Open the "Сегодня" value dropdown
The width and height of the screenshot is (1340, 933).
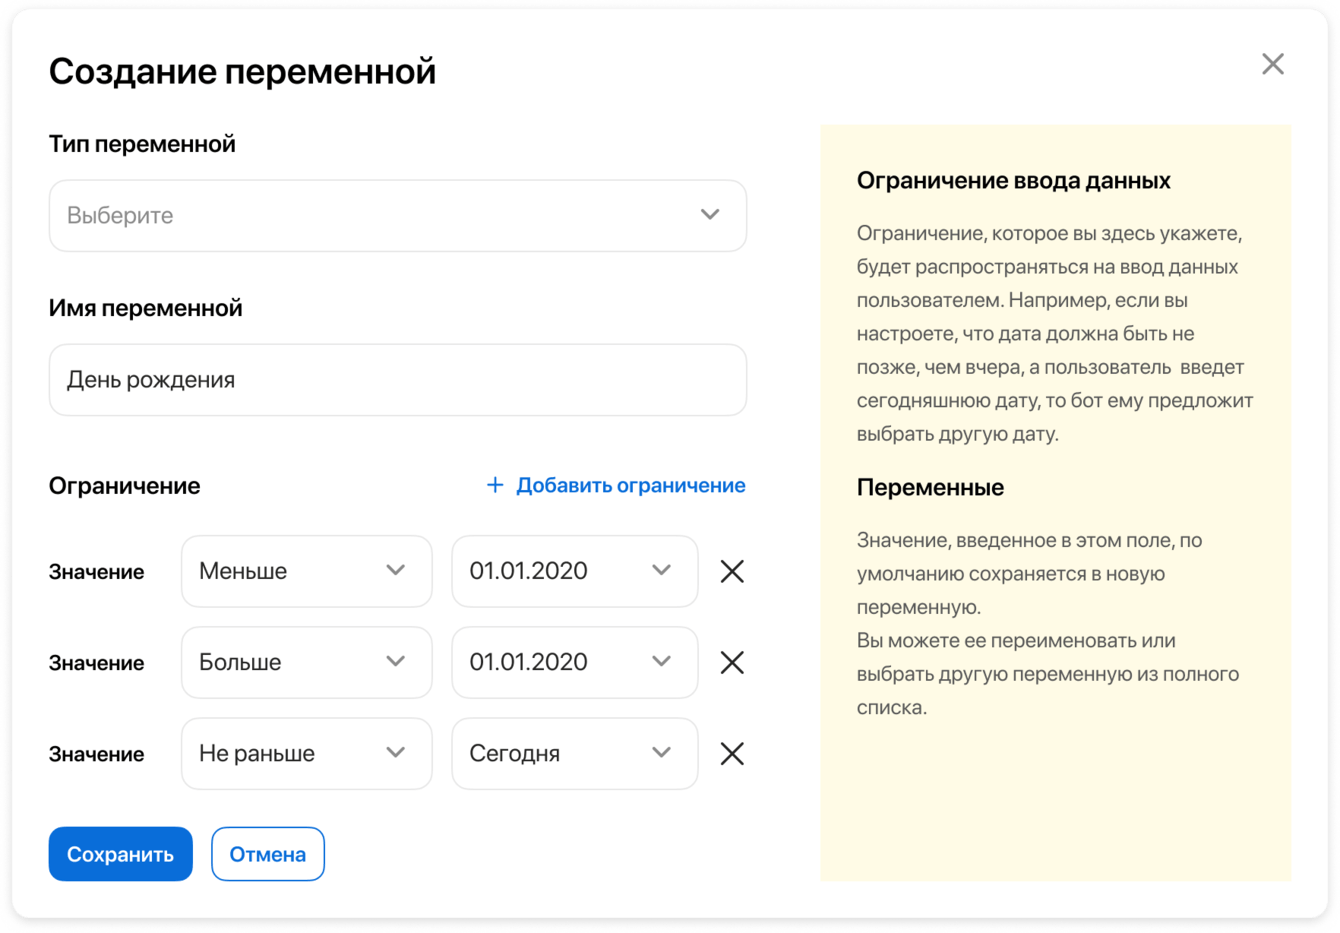coord(574,754)
